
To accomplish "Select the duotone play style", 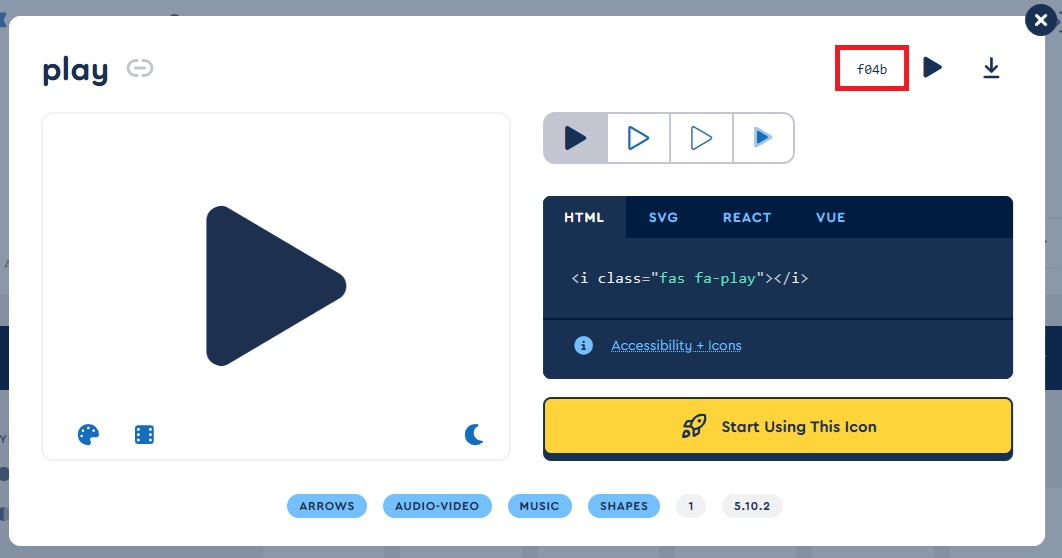I will tap(763, 138).
